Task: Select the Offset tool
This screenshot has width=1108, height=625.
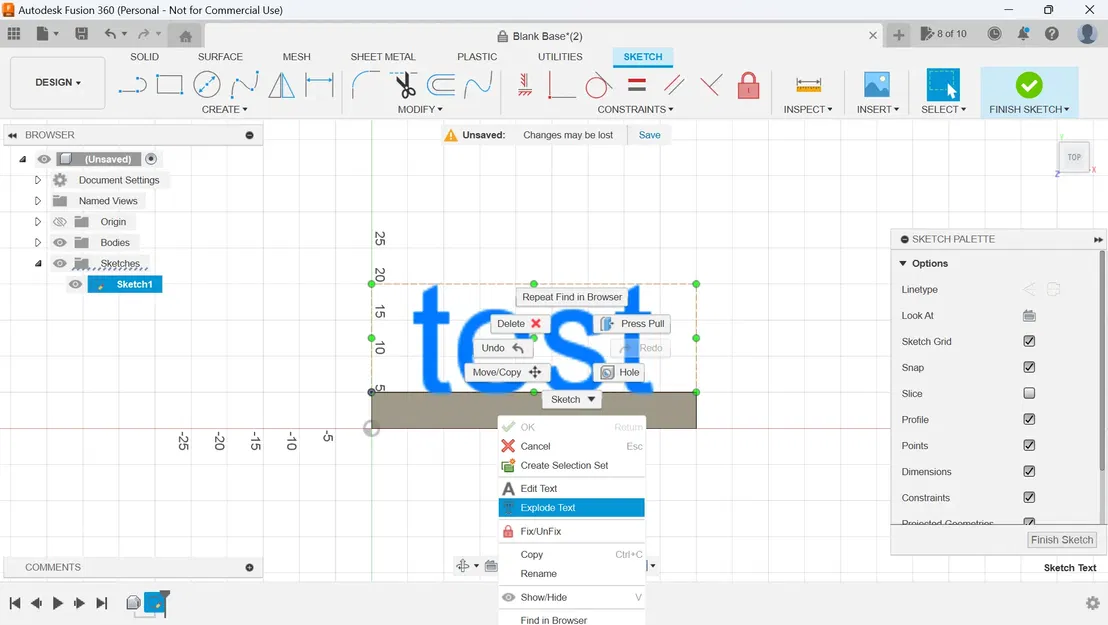Action: 441,86
